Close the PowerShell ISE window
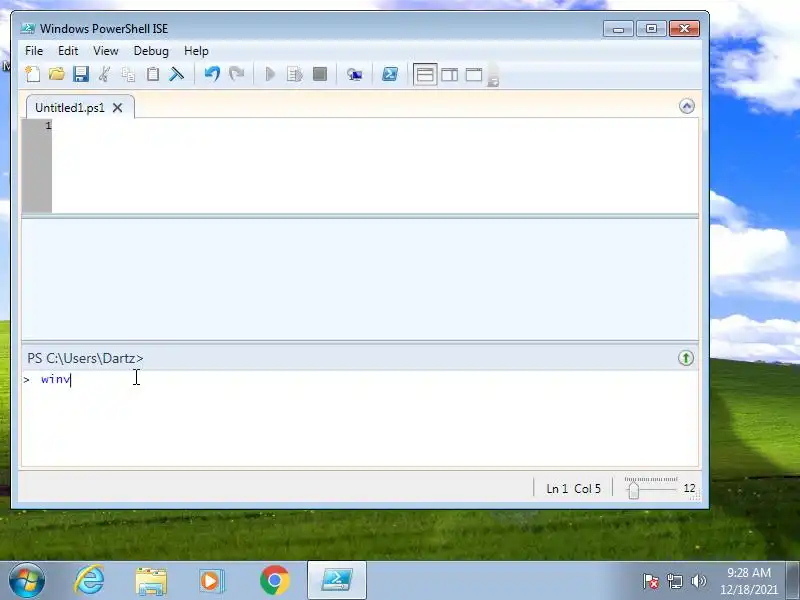800x600 pixels. 684,29
